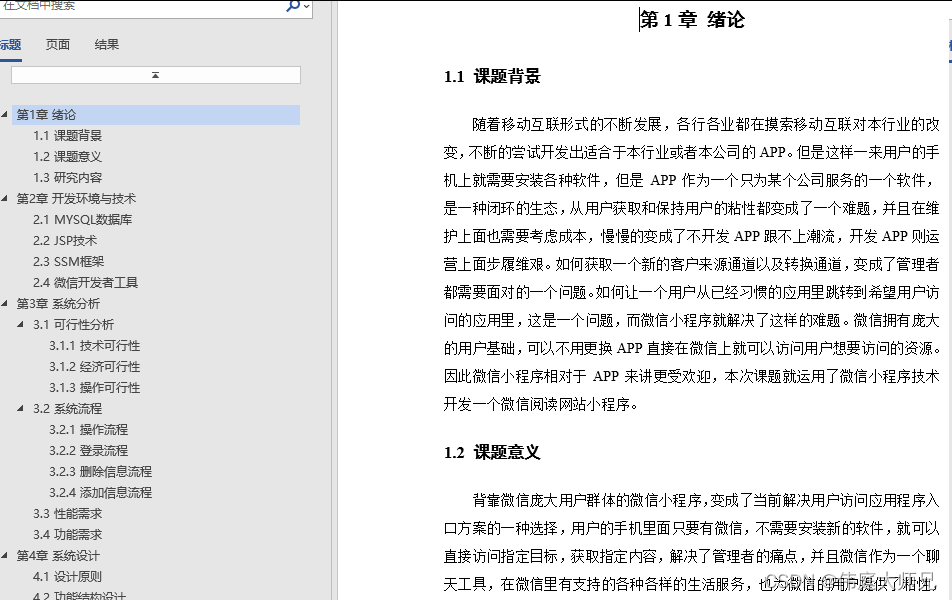Go to heading 3.1.2 经济可行性

[95, 366]
